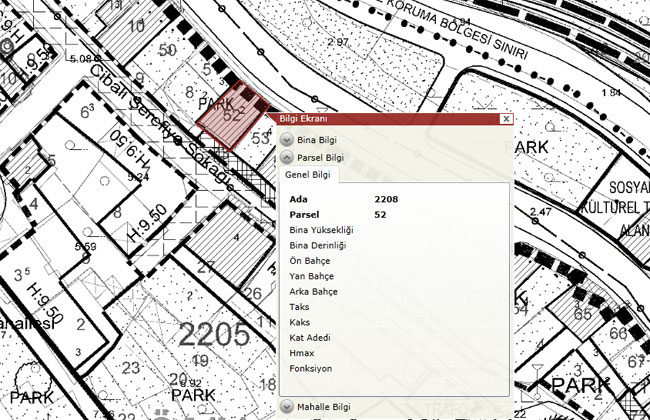Close the Bilgi Ekranı dialog
Screen dimensions: 650x420
point(506,118)
